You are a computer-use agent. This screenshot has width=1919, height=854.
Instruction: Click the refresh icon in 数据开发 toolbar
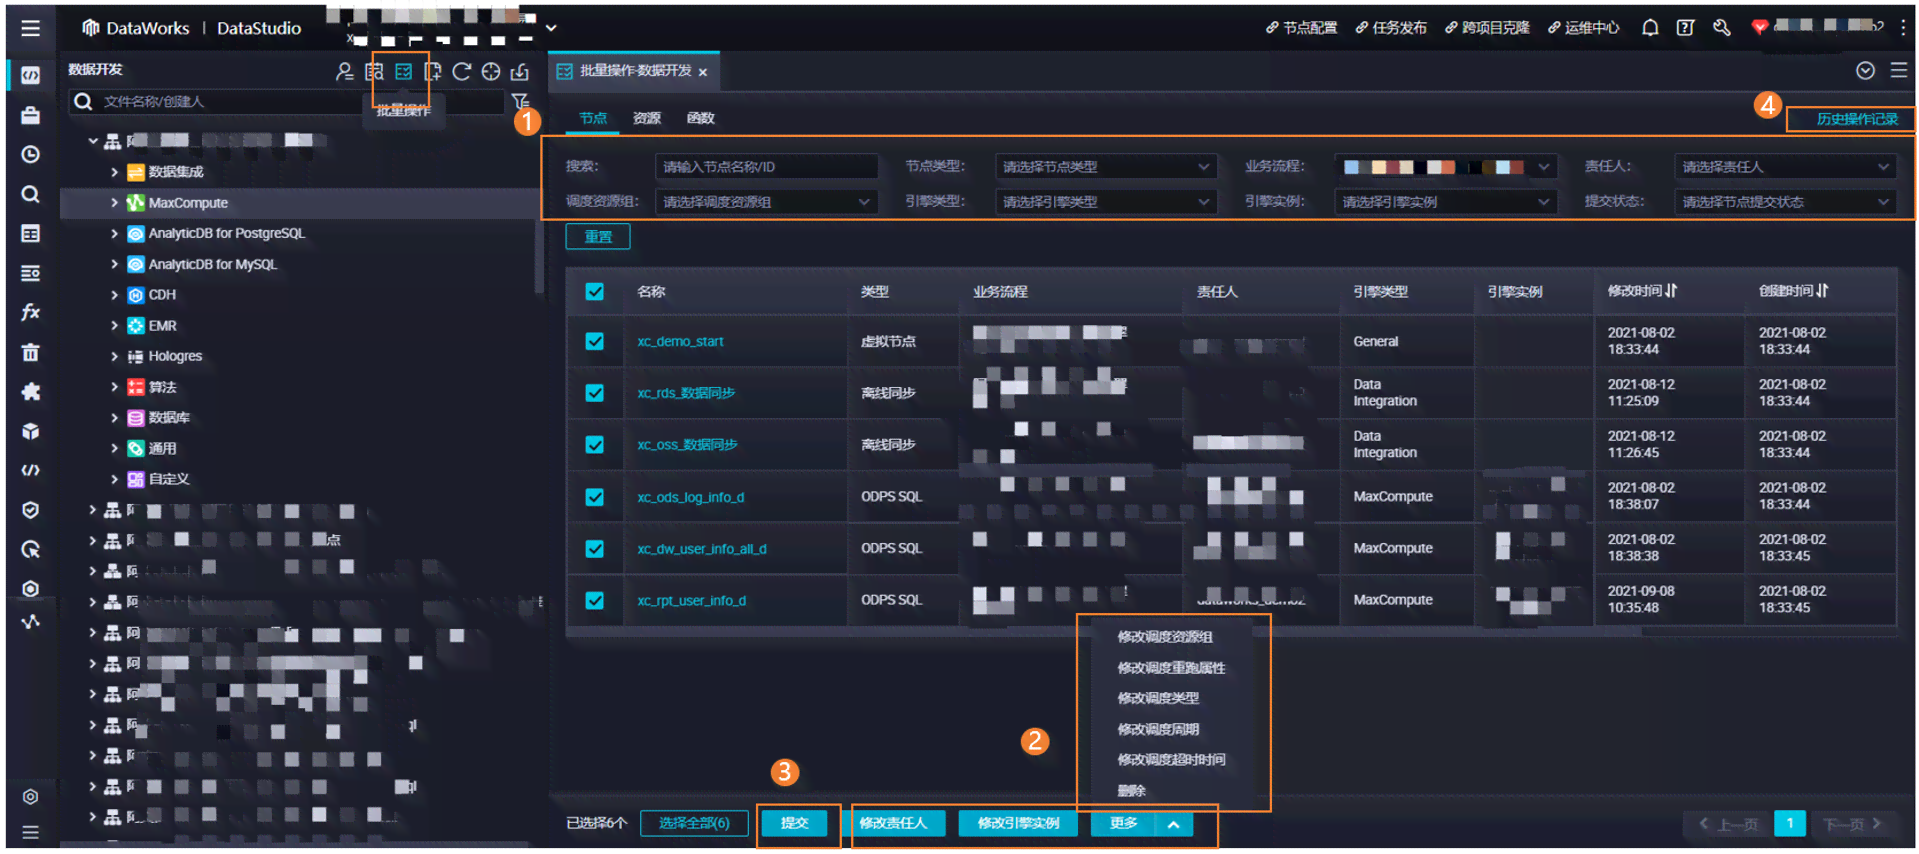tap(461, 72)
